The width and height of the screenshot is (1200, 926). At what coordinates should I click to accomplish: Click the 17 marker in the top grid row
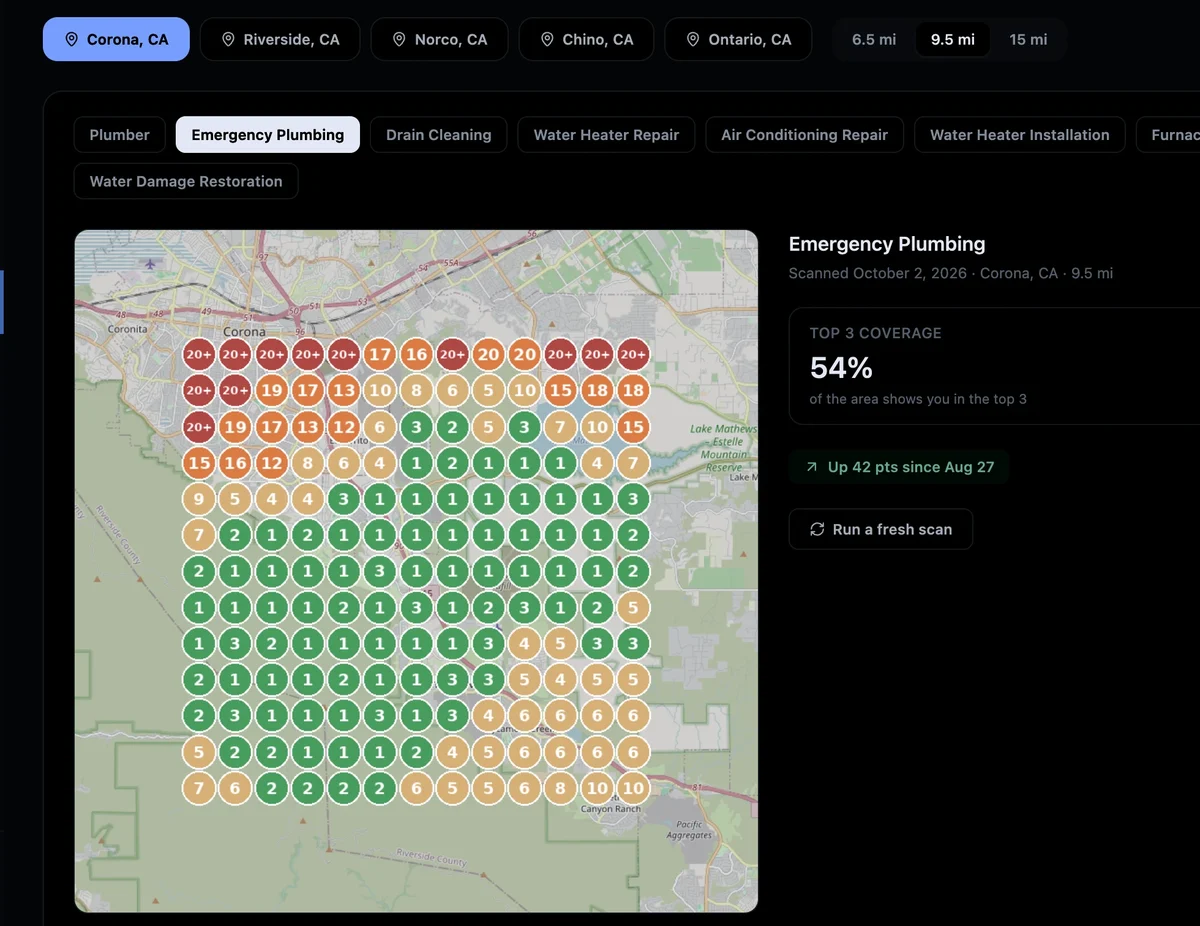click(x=380, y=354)
